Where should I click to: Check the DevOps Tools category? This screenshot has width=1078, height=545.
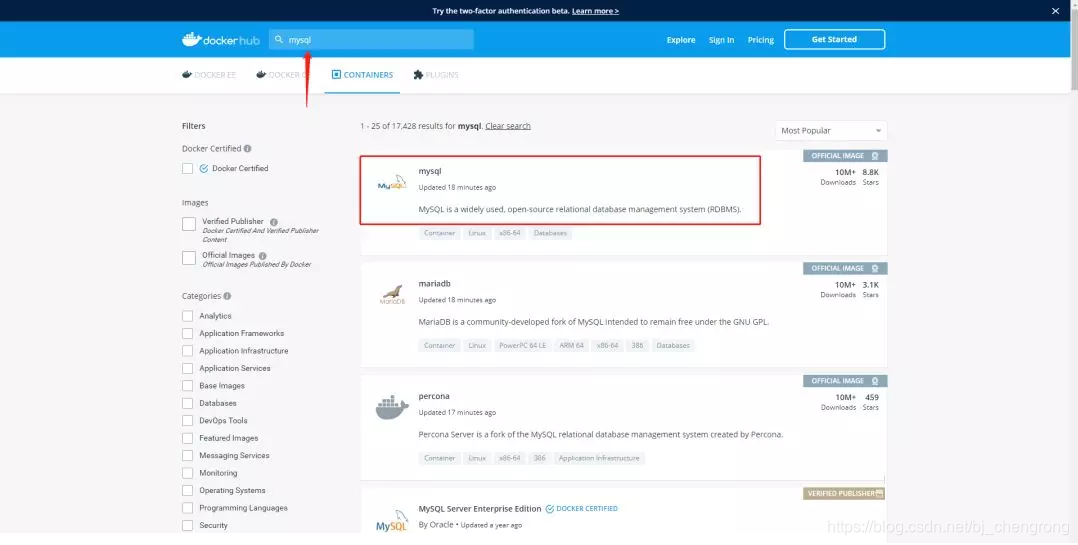click(x=187, y=421)
